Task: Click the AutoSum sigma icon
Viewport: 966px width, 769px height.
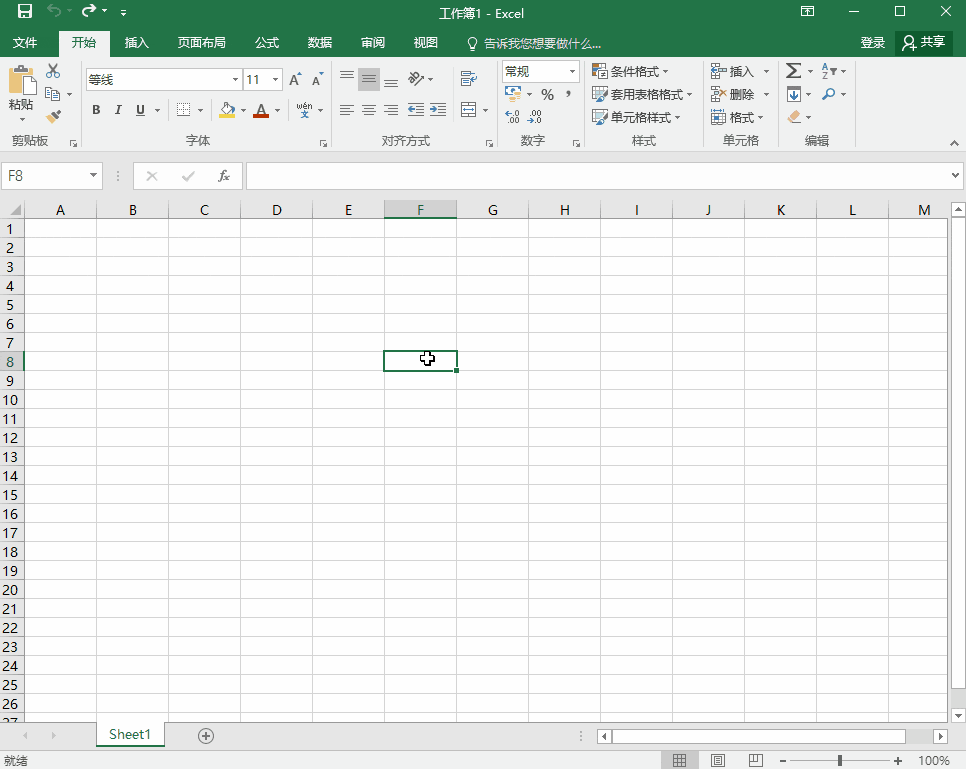Action: pyautogui.click(x=794, y=71)
